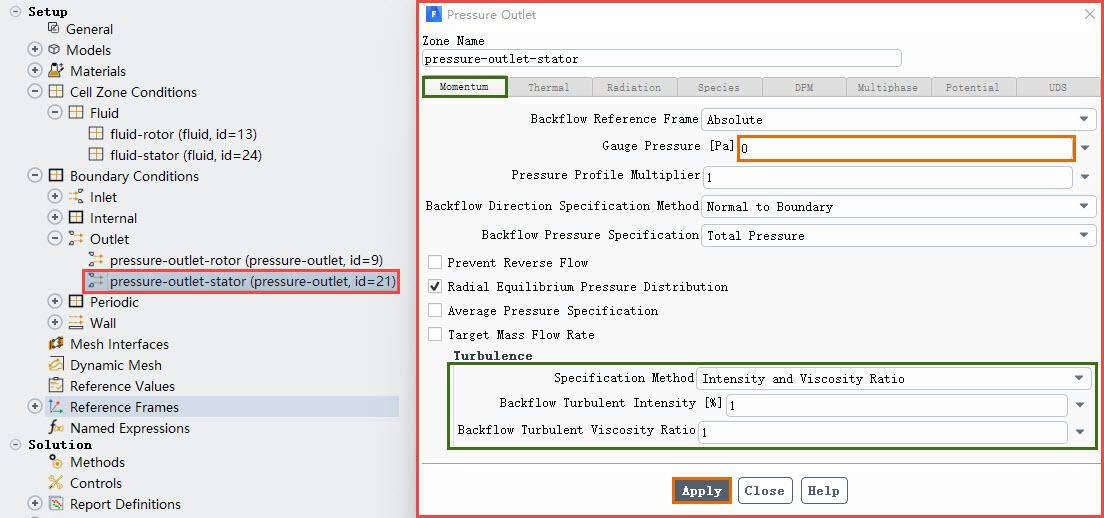
Task: Switch to the Species tab
Action: (718, 88)
